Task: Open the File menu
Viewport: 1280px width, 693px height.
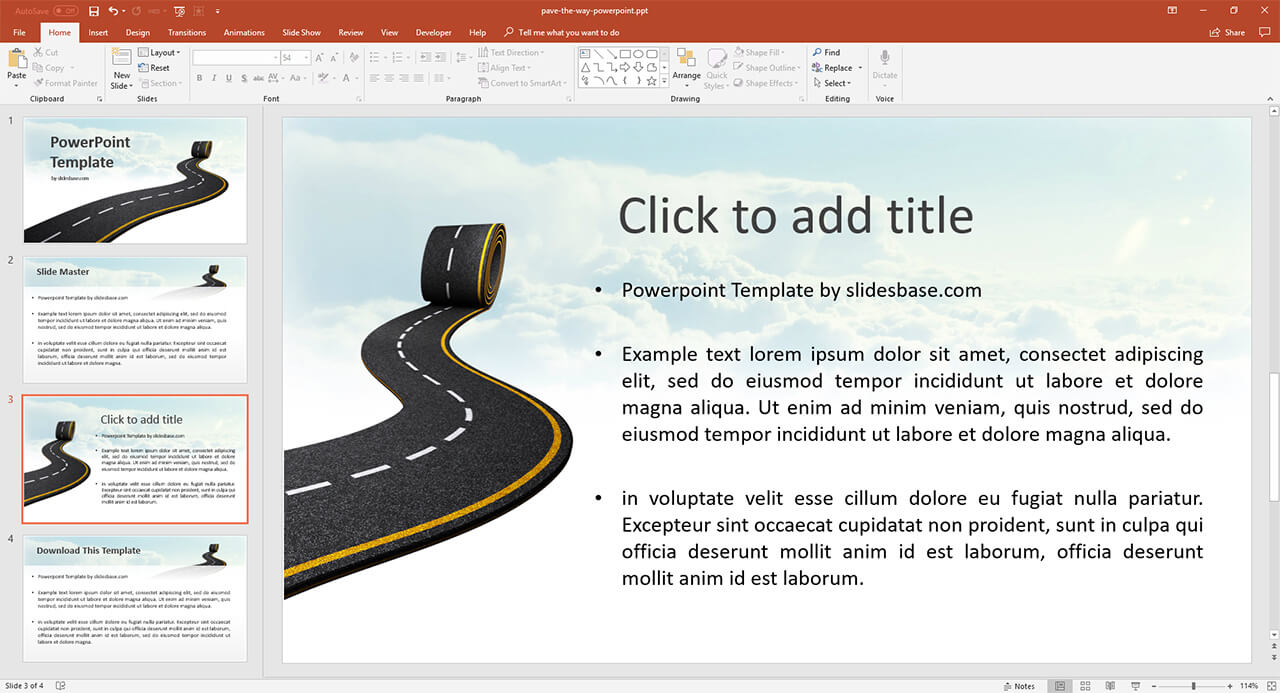Action: point(19,32)
